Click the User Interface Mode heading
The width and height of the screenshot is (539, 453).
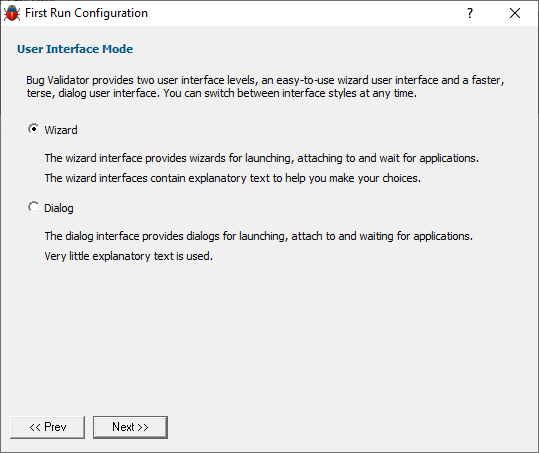pos(75,49)
